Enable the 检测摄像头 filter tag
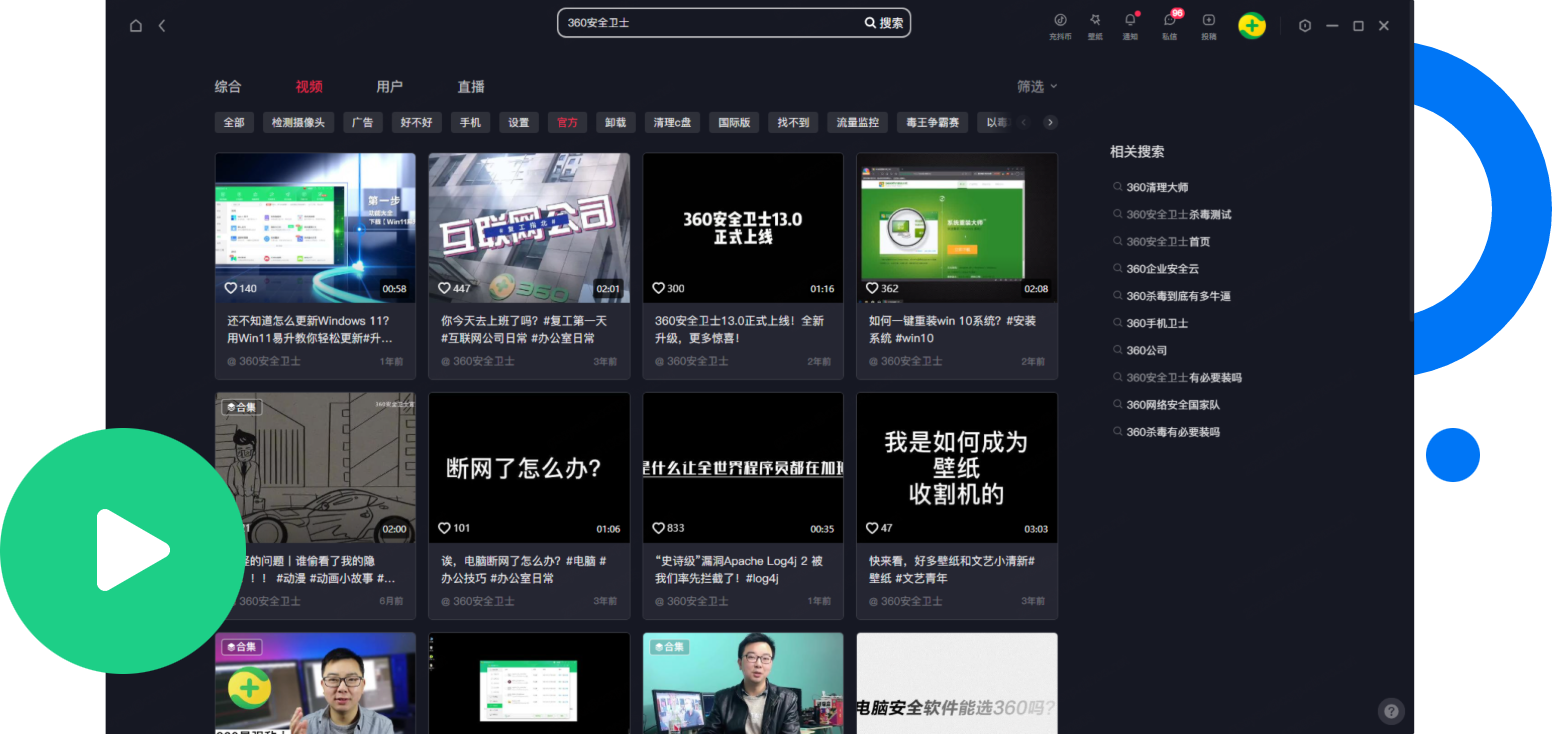1552x734 pixels. (298, 122)
